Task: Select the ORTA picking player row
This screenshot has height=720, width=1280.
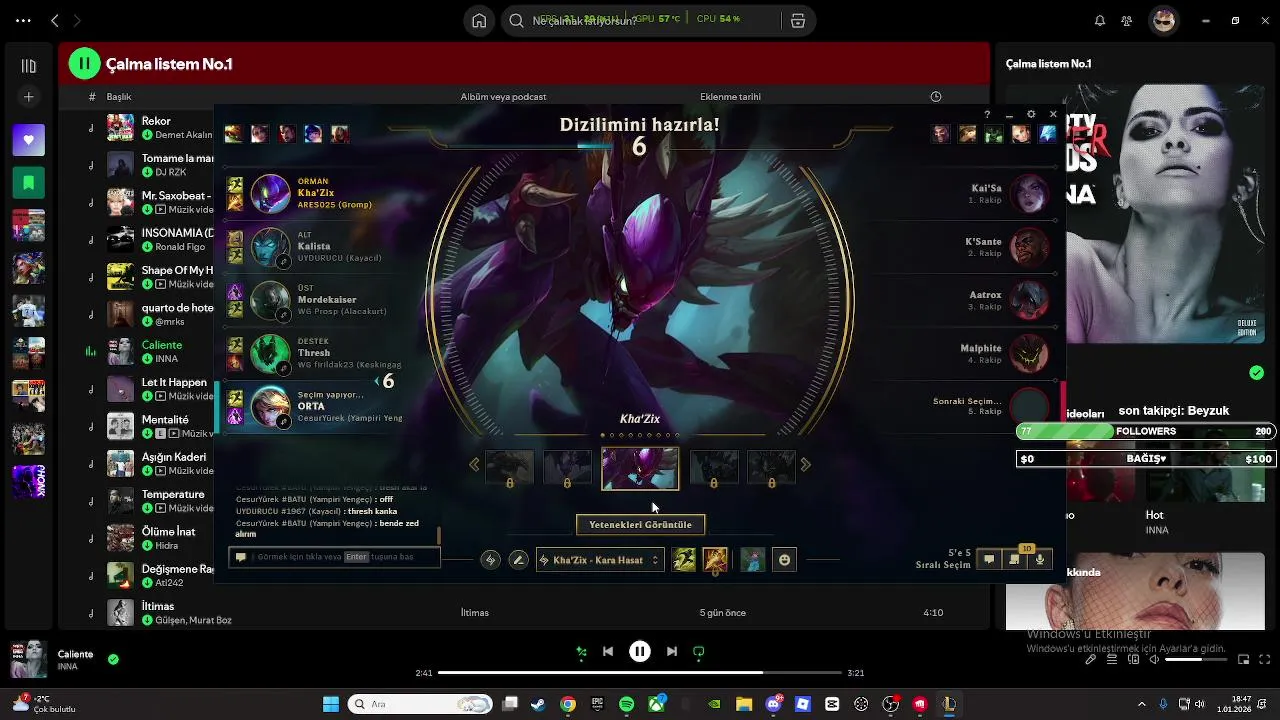Action: tap(316, 407)
